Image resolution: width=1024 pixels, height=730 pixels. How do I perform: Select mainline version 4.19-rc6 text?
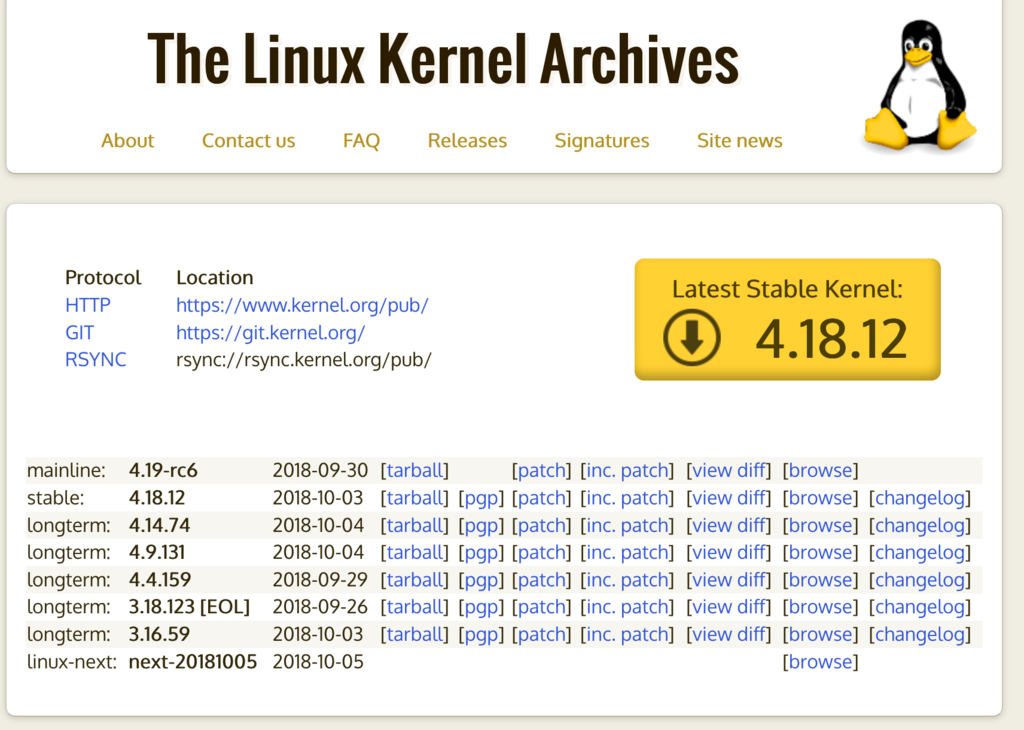click(x=163, y=470)
